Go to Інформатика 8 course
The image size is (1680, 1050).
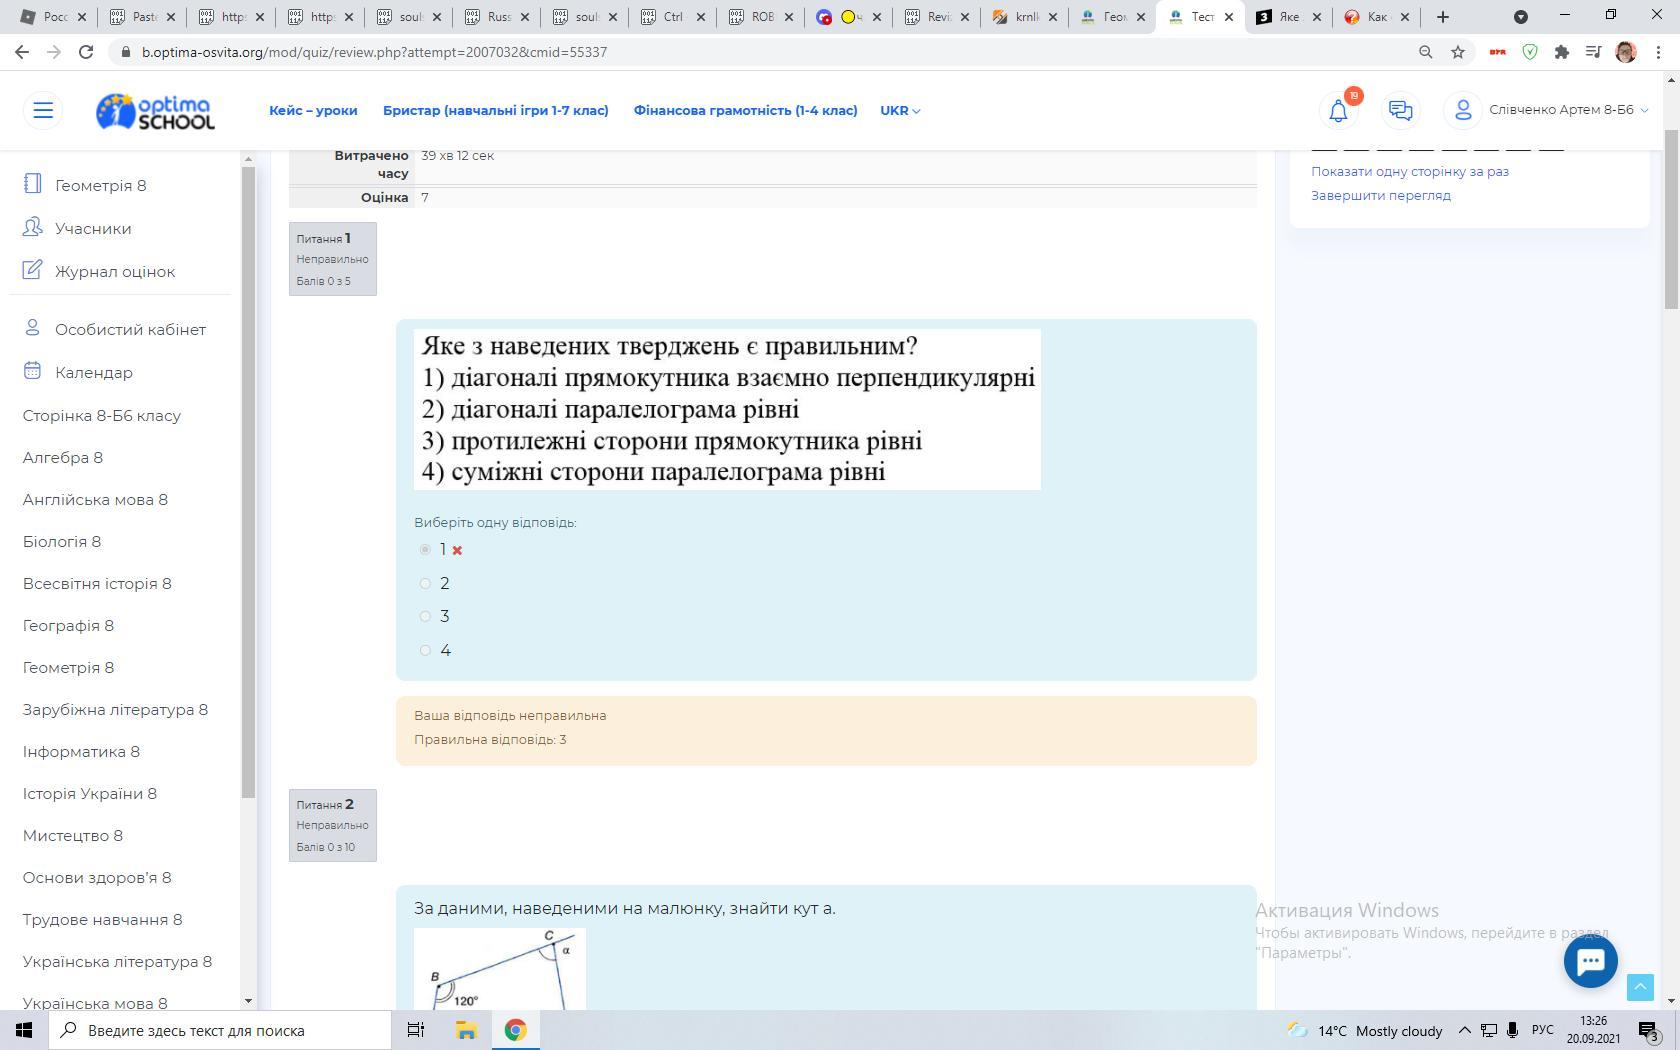coord(81,752)
